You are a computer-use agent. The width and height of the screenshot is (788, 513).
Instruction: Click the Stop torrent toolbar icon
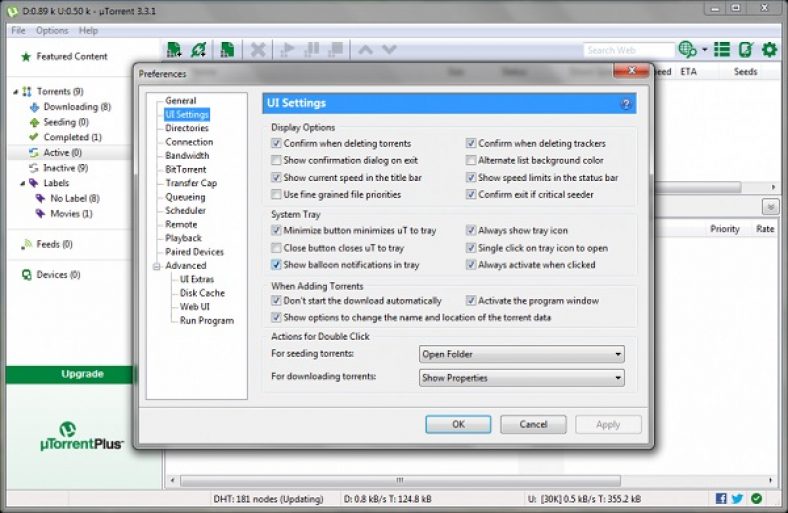pos(335,50)
